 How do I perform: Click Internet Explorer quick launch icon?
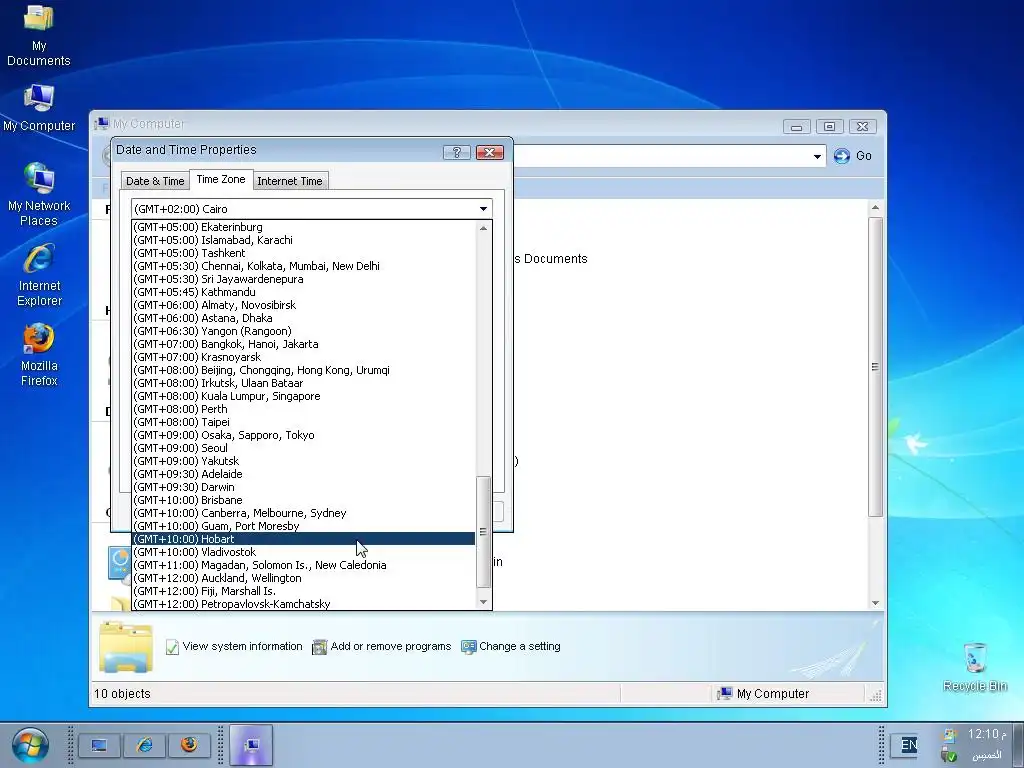point(144,745)
